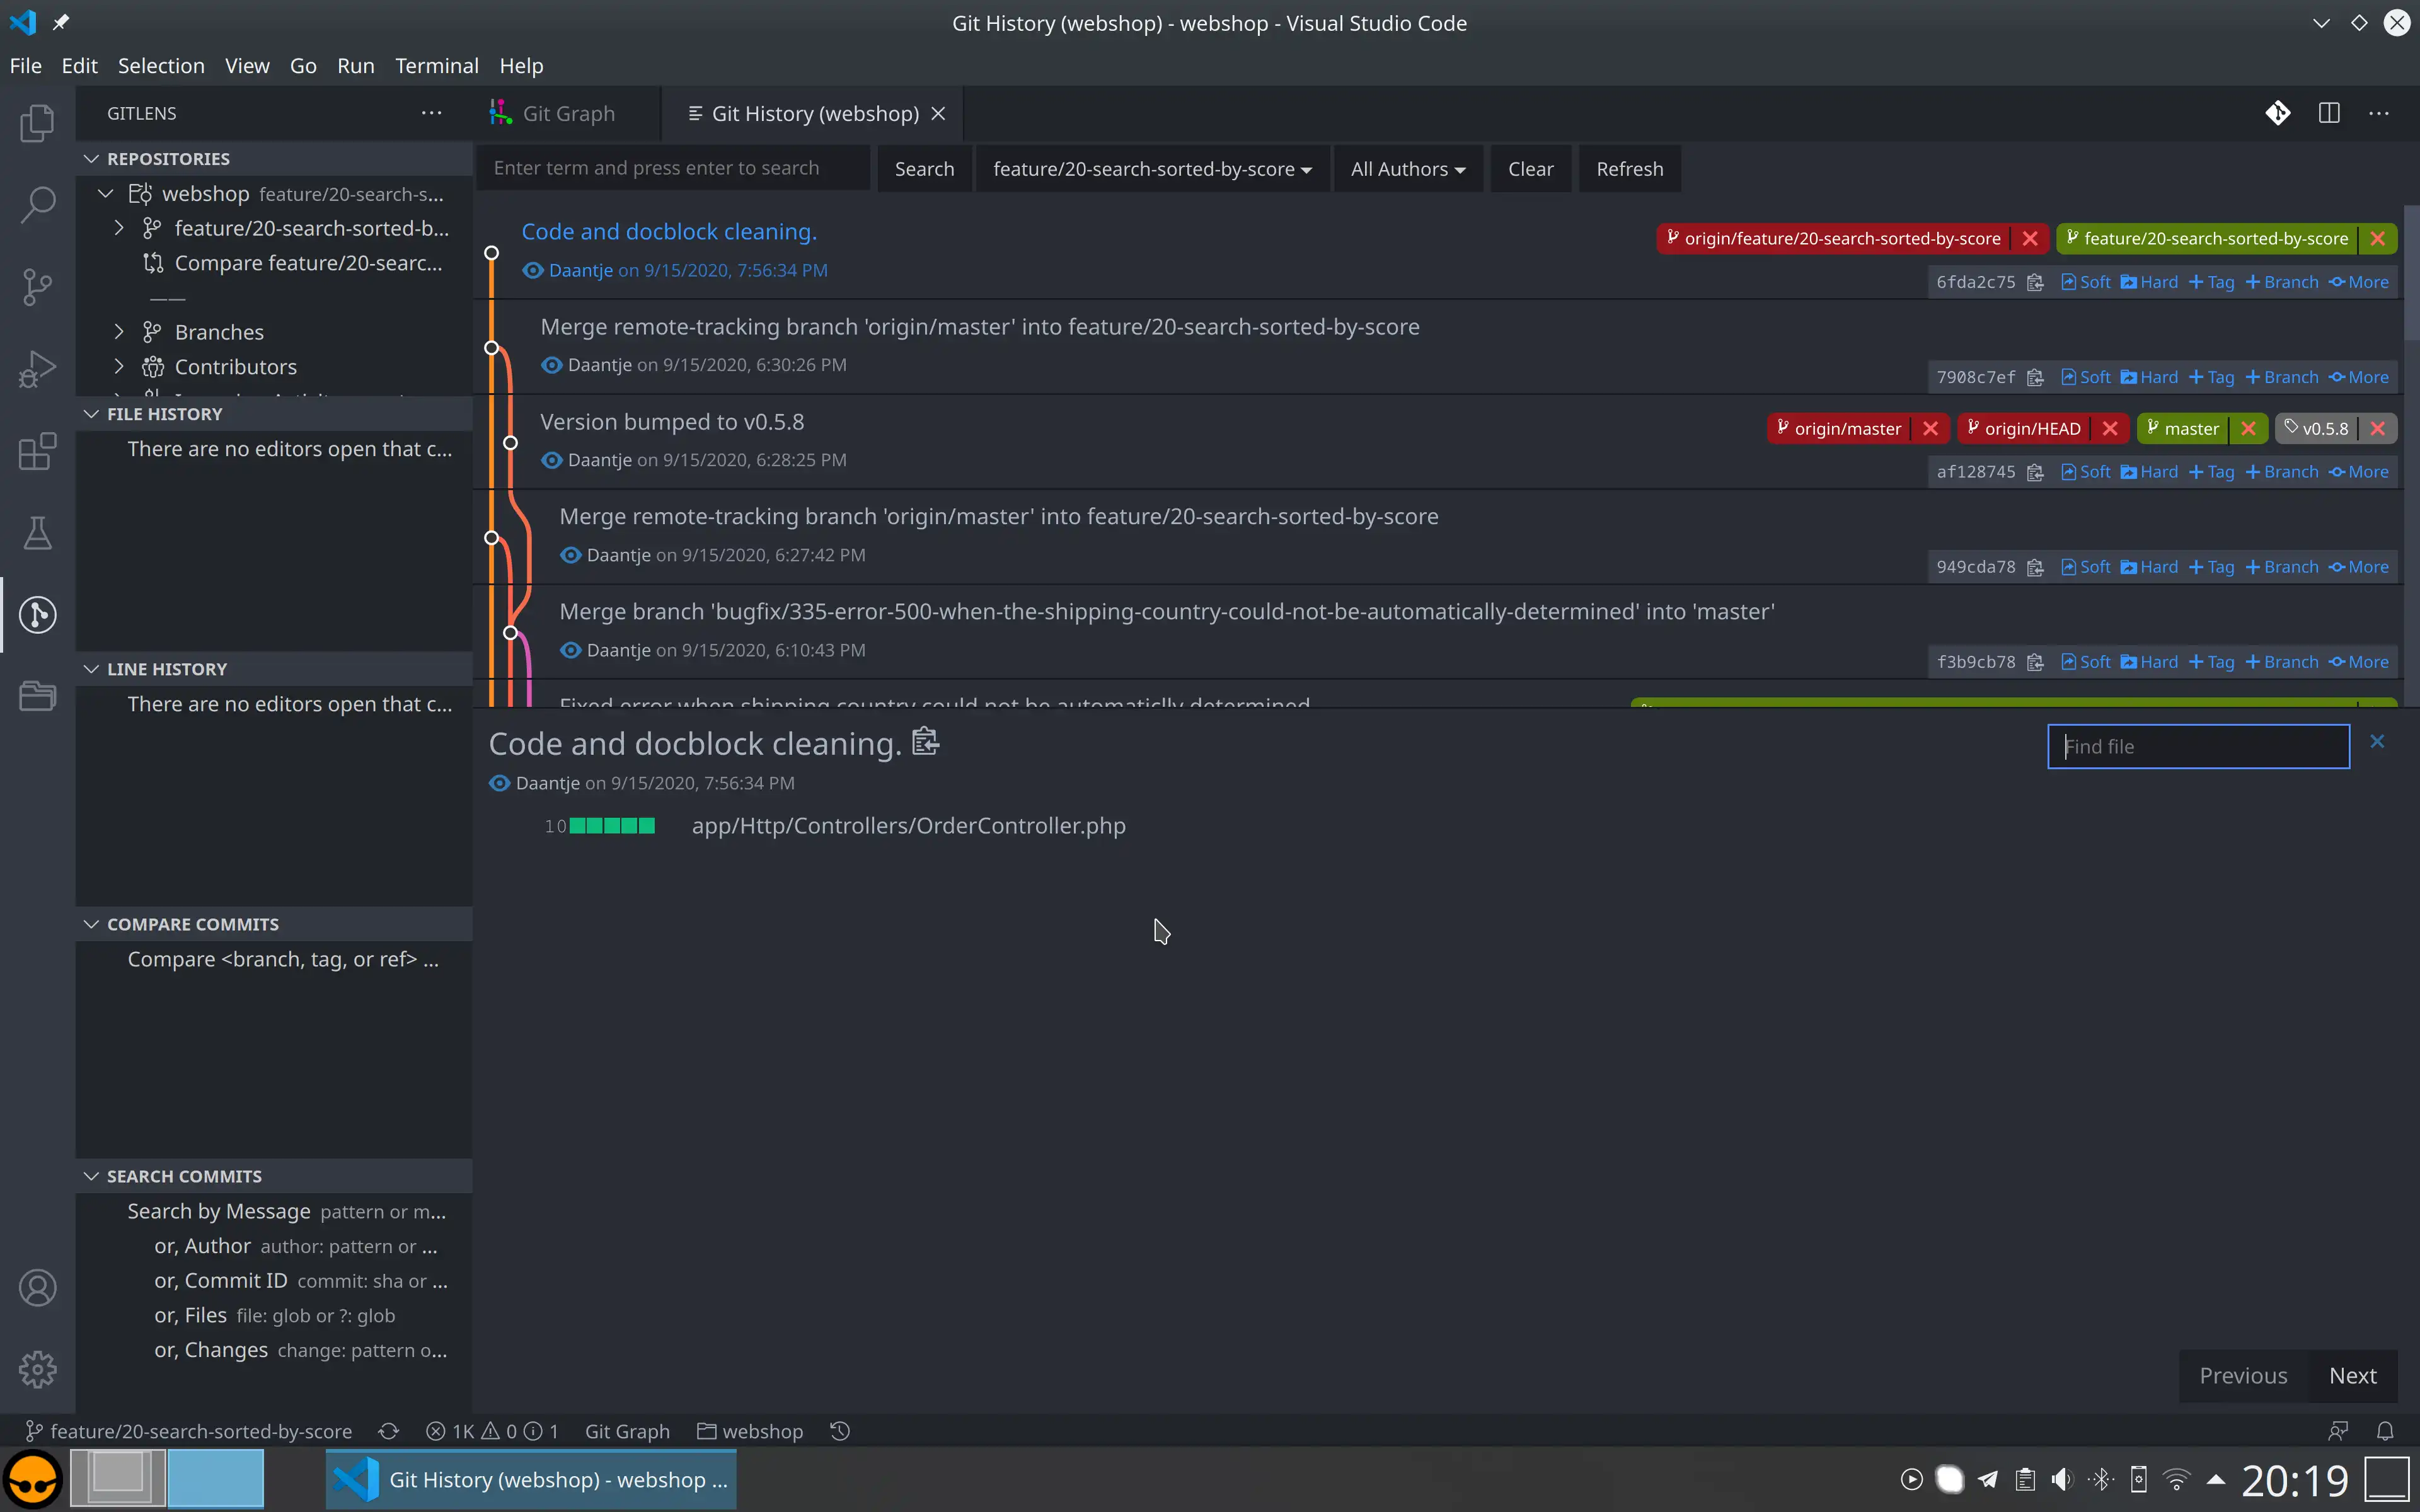The height and width of the screenshot is (1512, 2420).
Task: Click the Search button
Action: [924, 169]
